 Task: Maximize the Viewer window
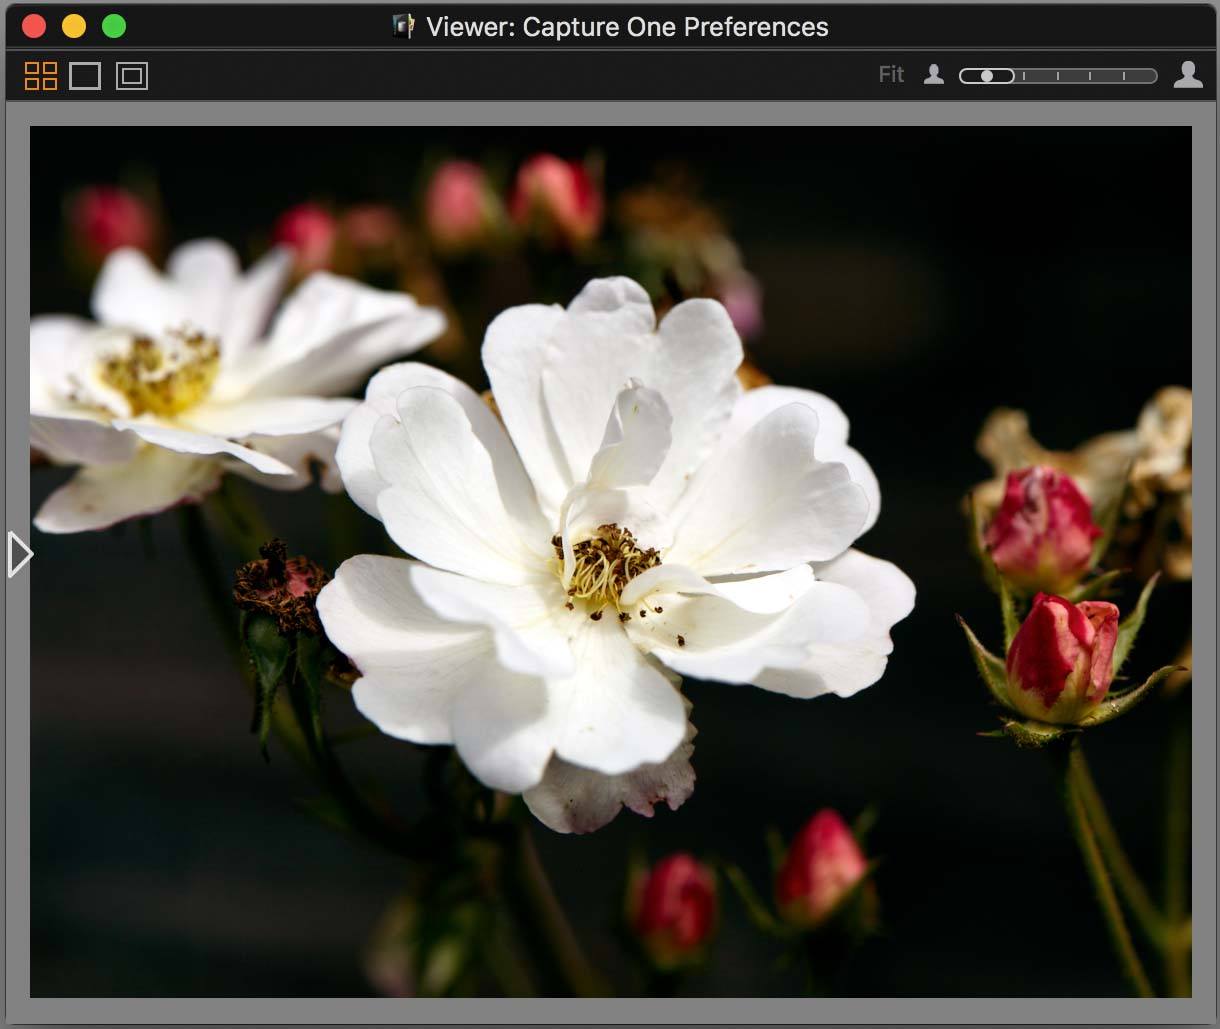114,26
